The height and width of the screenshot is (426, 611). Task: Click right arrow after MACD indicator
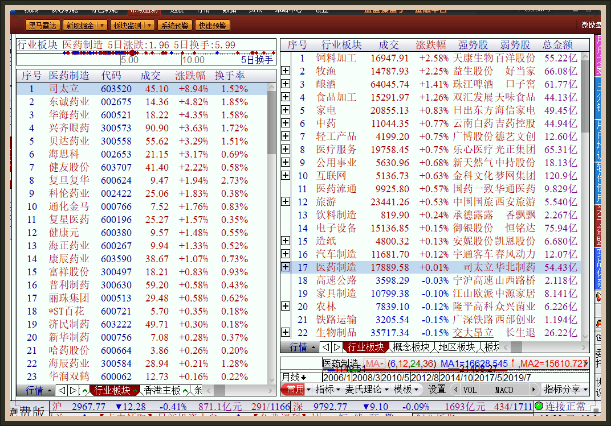click(x=534, y=389)
